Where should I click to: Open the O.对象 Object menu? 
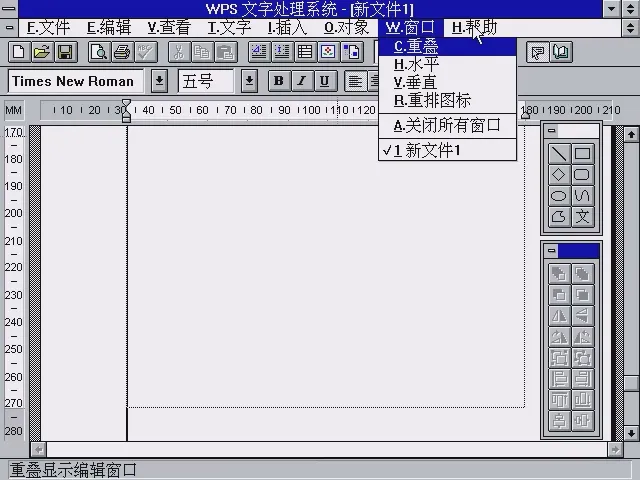[347, 28]
